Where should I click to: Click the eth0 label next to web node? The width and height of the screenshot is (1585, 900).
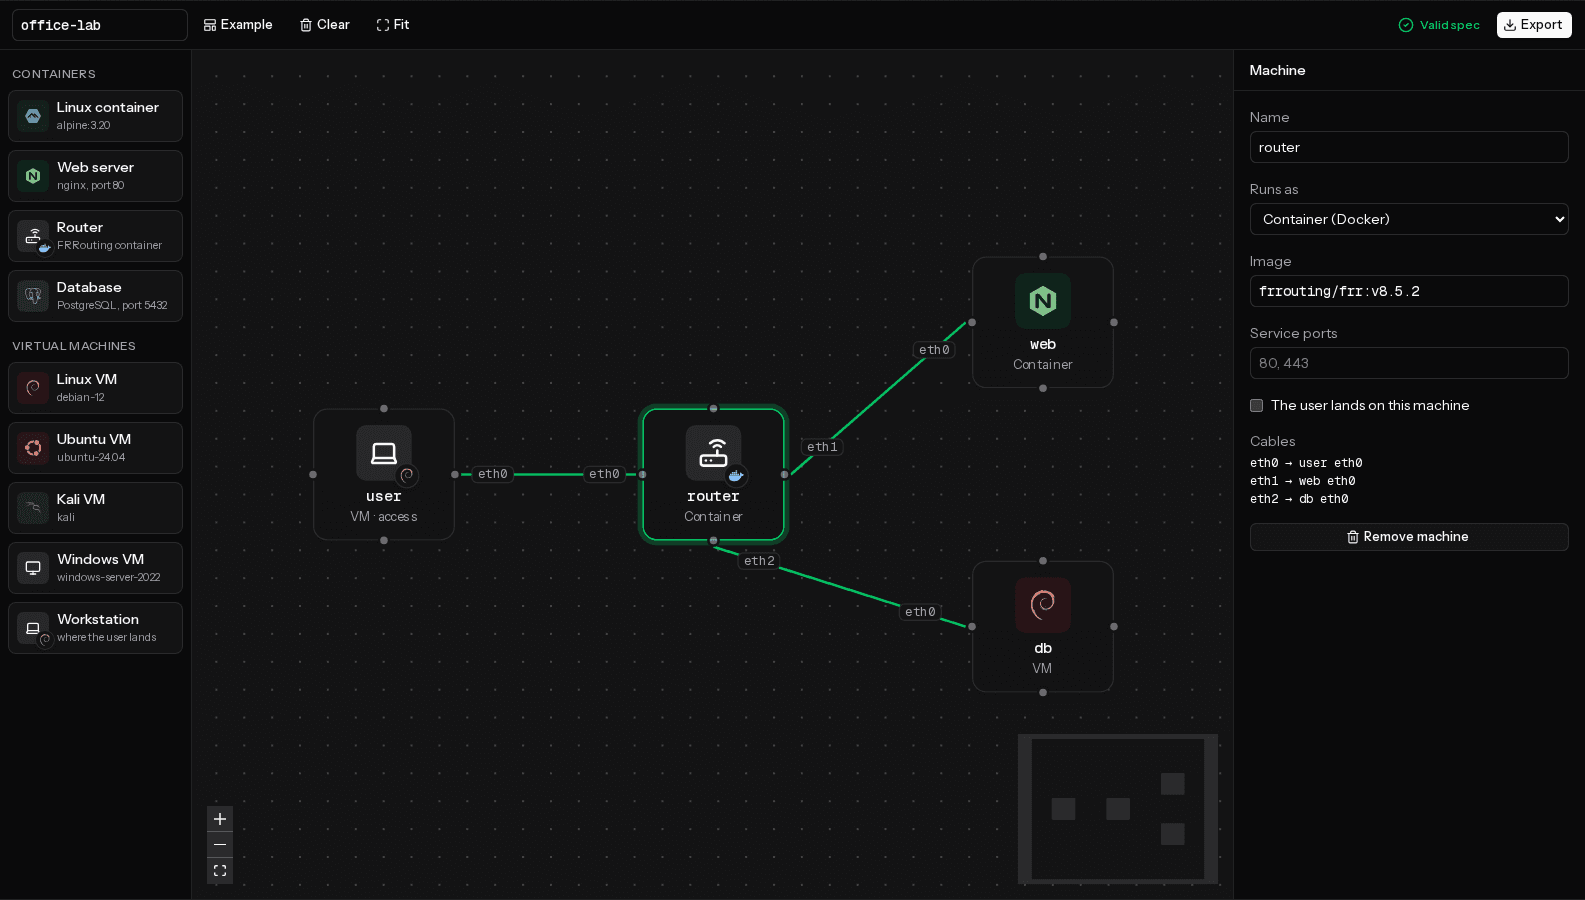pyautogui.click(x=934, y=350)
